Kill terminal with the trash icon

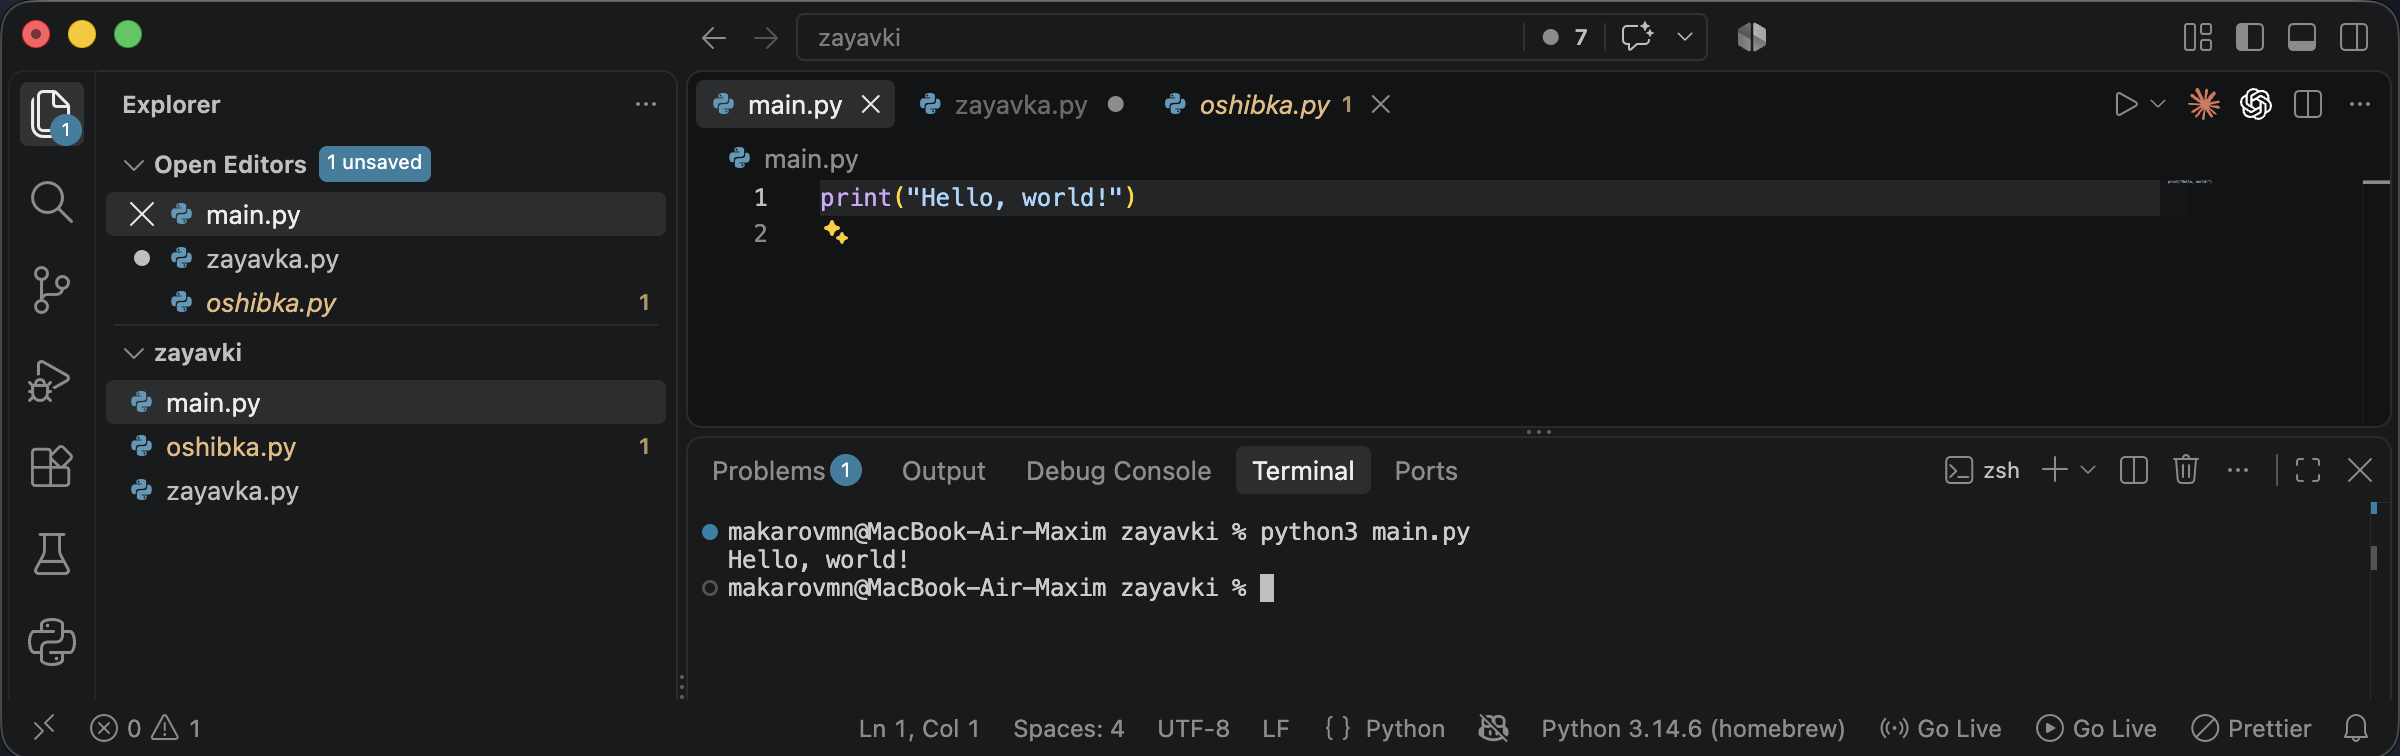click(2186, 469)
